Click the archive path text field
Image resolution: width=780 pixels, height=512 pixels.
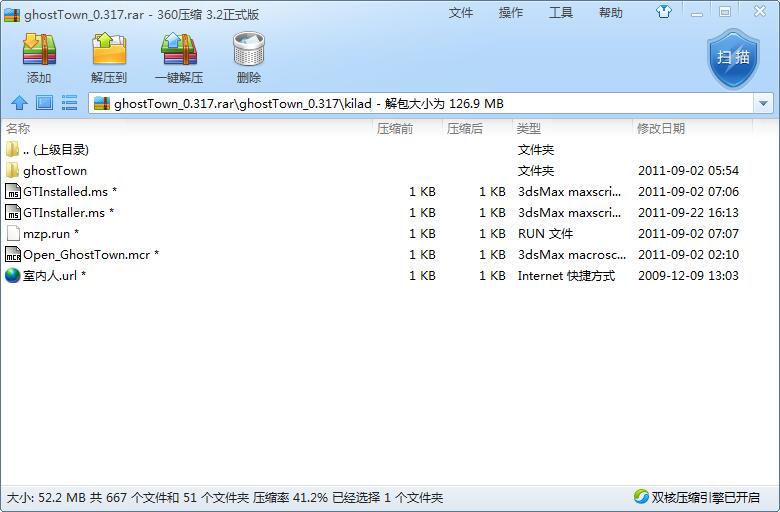pos(421,103)
